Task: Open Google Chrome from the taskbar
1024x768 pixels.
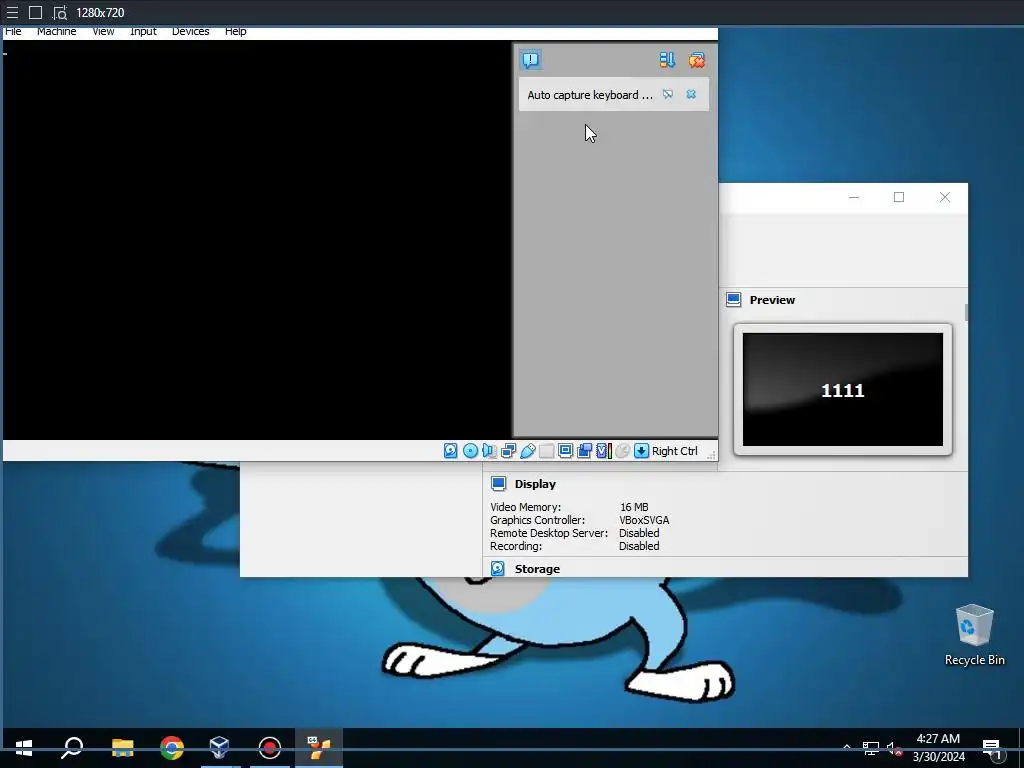Action: (x=172, y=748)
